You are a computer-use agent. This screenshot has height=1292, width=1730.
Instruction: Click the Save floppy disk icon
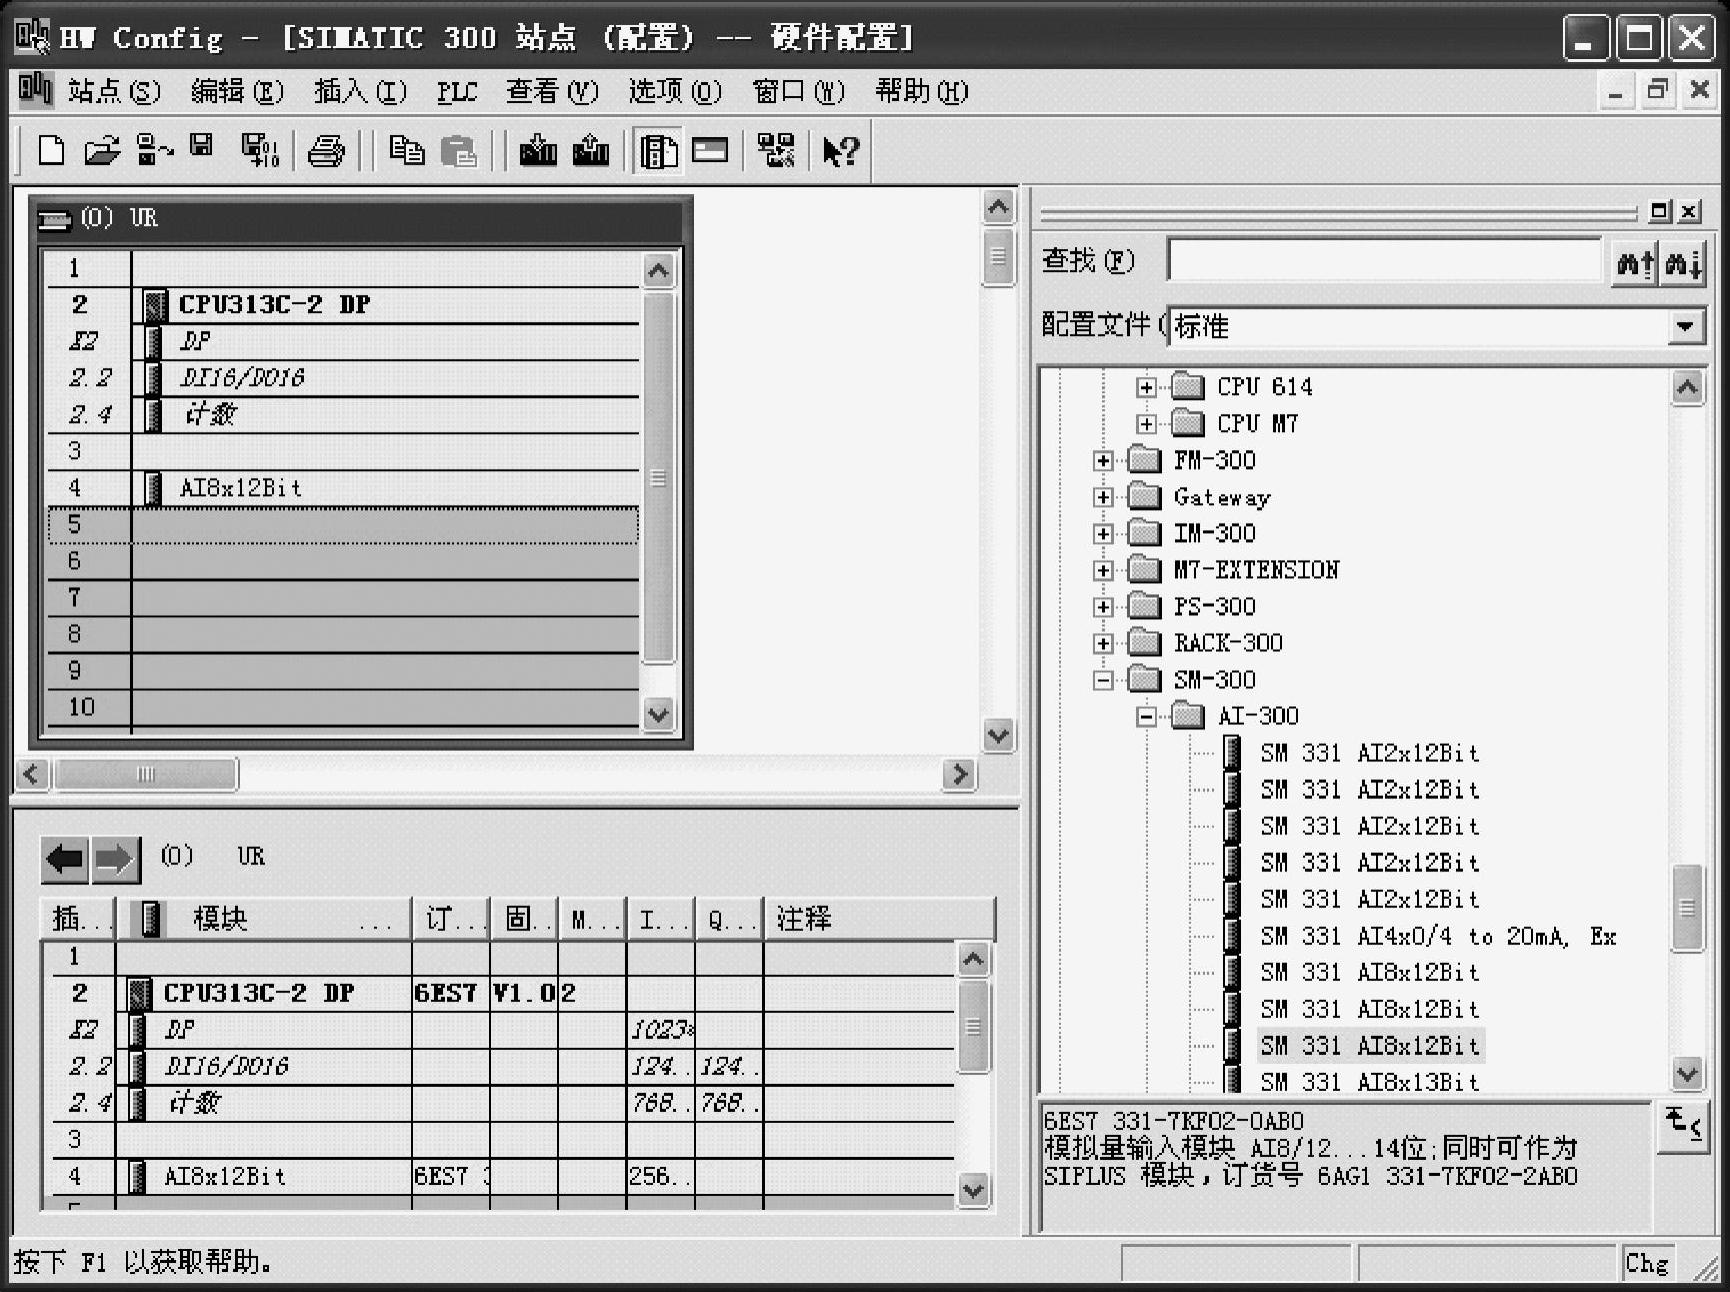202,146
